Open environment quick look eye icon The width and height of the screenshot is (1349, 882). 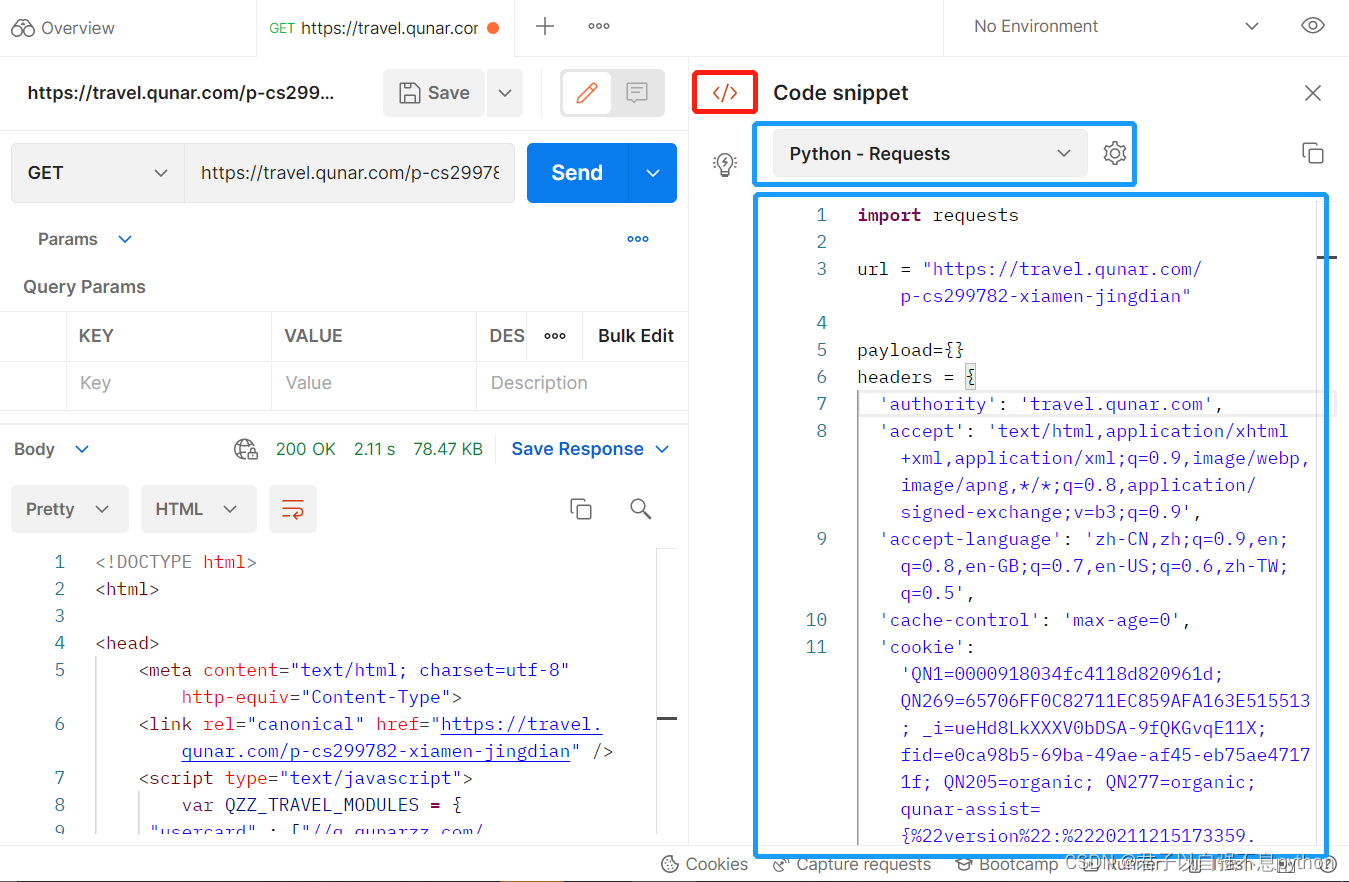1313,27
